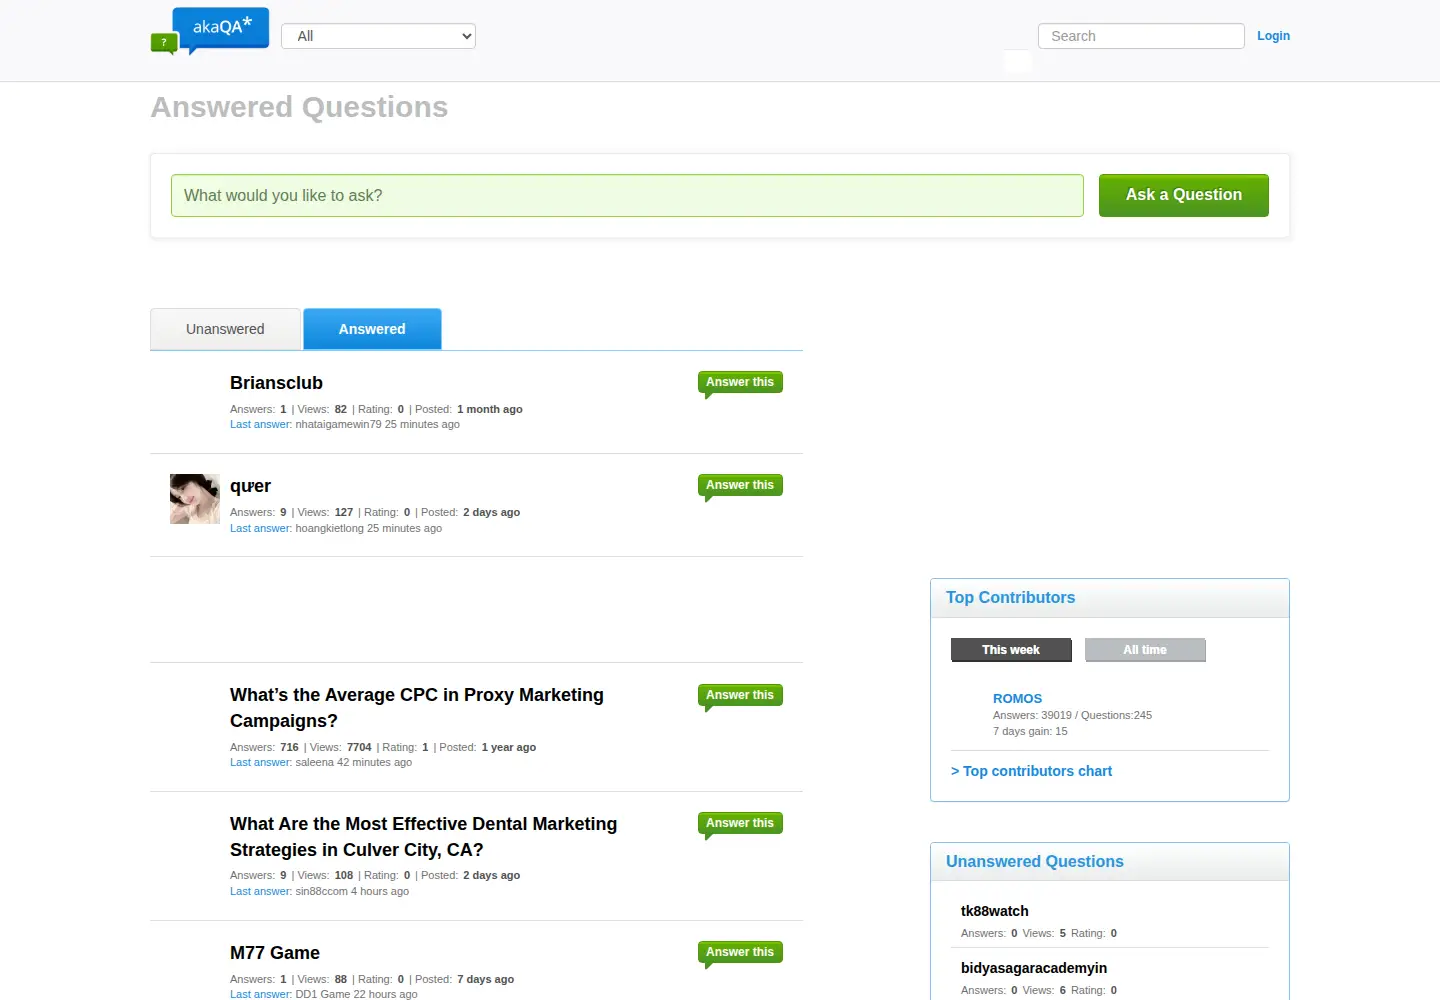Image resolution: width=1440 pixels, height=1000 pixels.
Task: Open the Briansclub question
Action: pos(276,383)
